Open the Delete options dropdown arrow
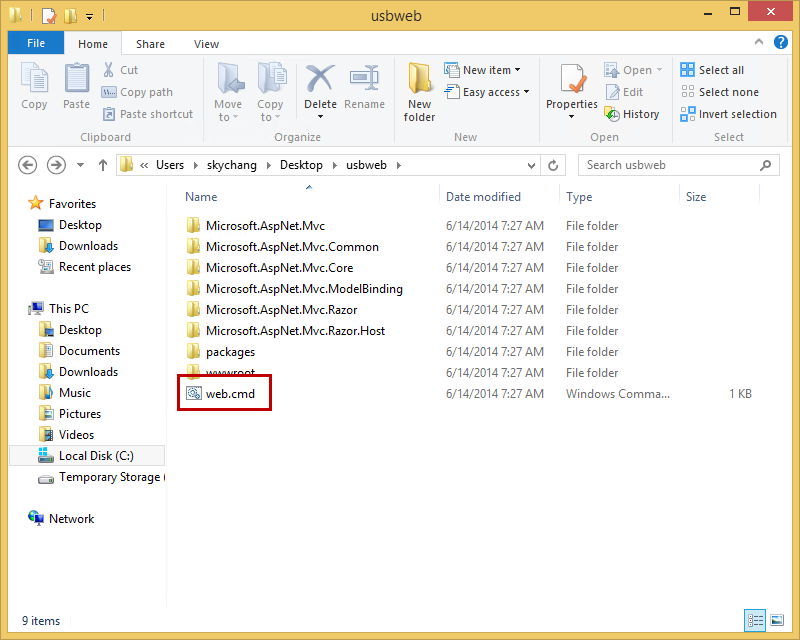800x640 pixels. 320,117
